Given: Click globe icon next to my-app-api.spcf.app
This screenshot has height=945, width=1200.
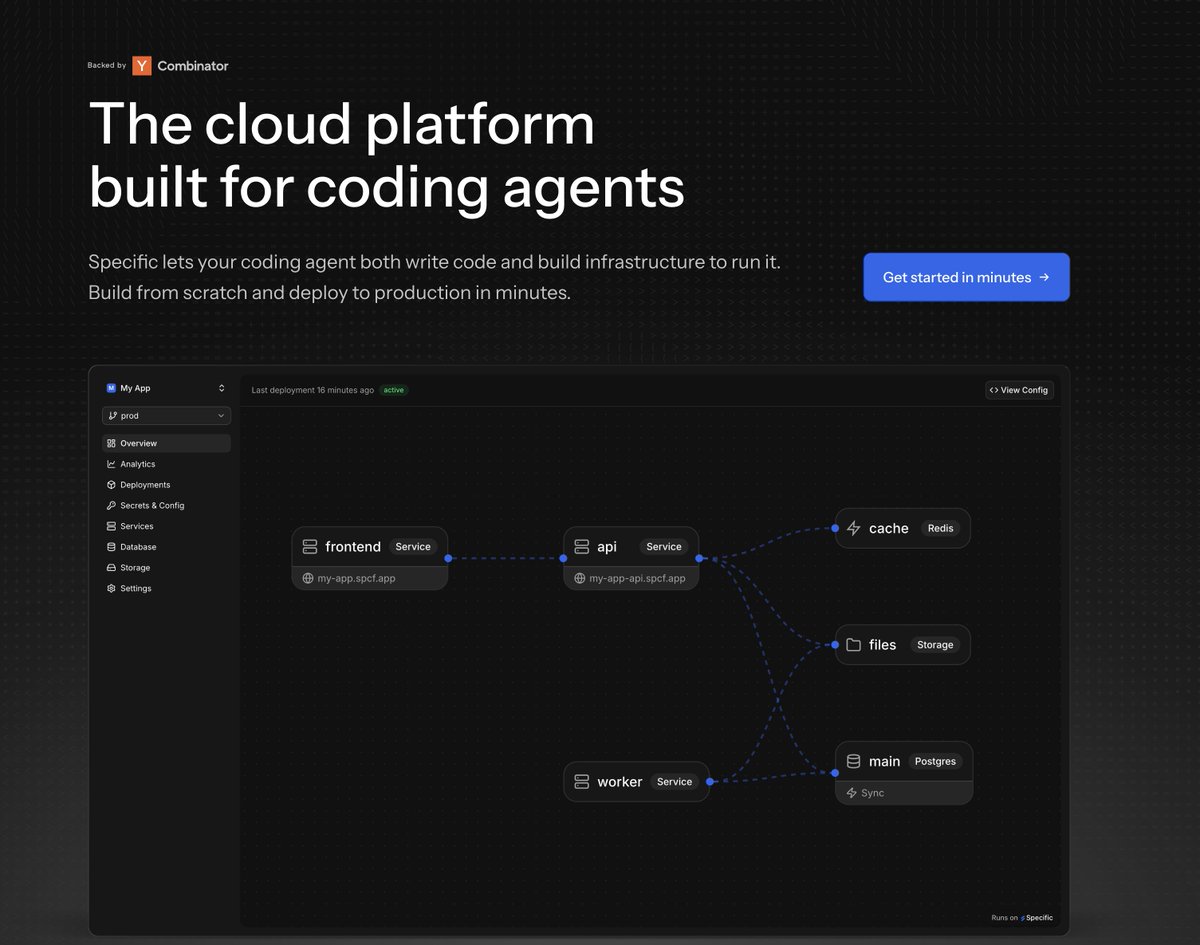Looking at the screenshot, I should [x=580, y=578].
